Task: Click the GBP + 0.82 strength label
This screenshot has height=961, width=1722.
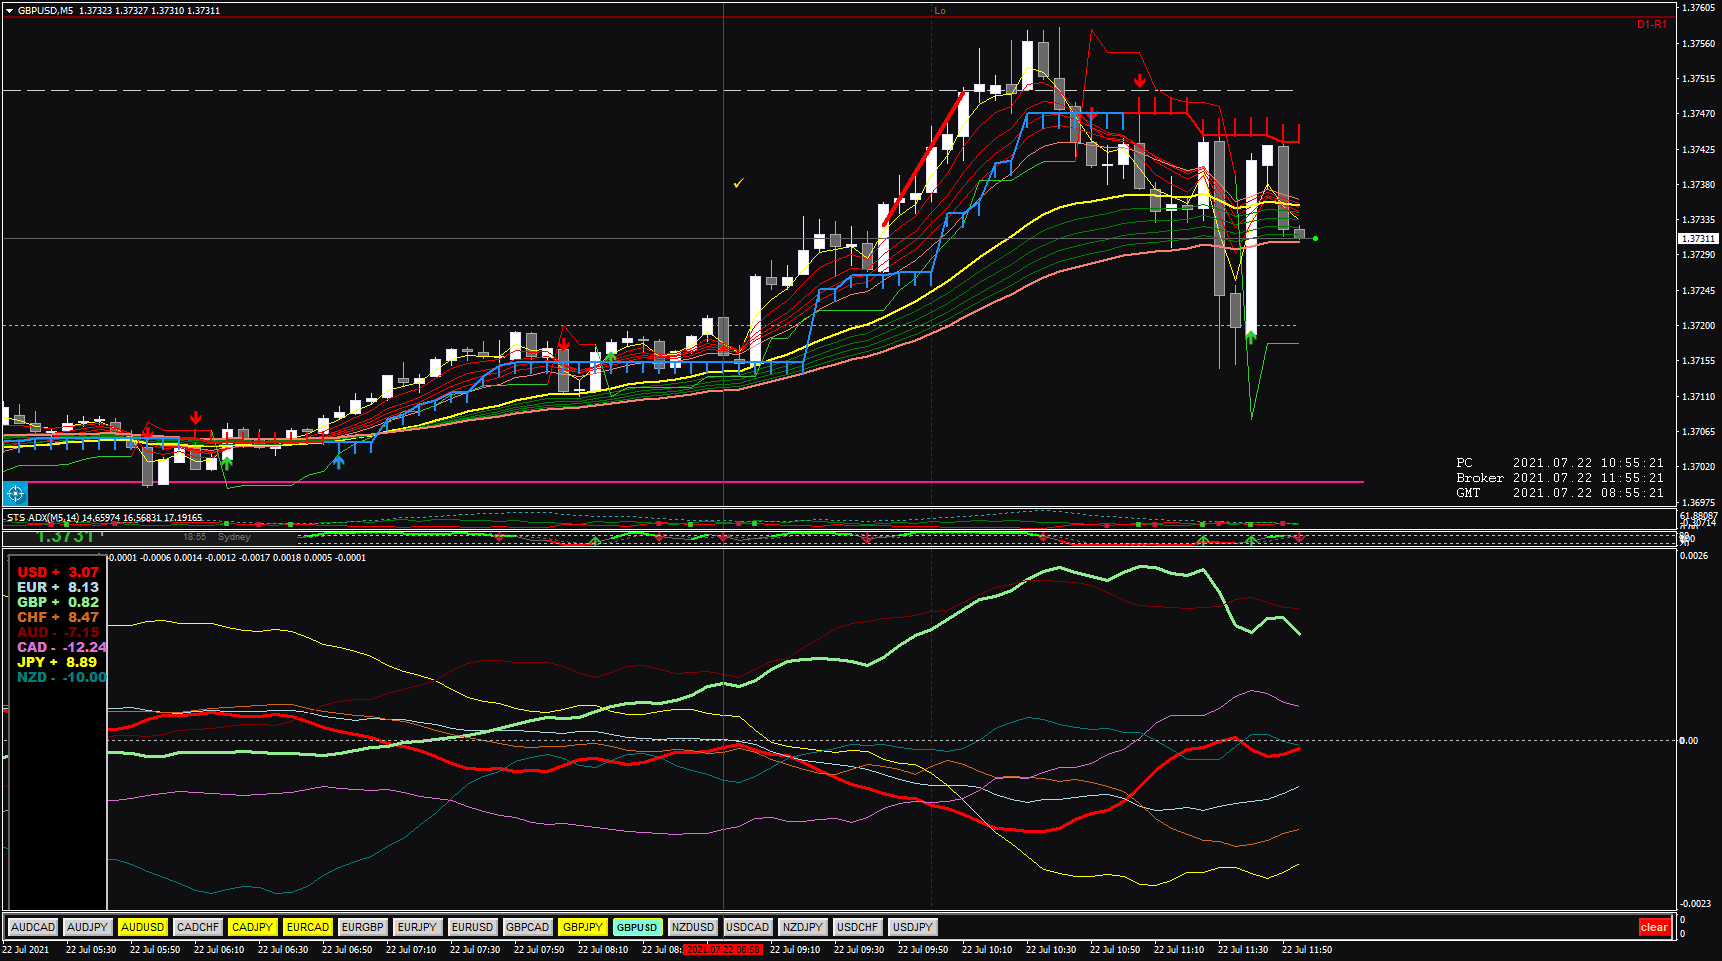Action: pyautogui.click(x=58, y=602)
